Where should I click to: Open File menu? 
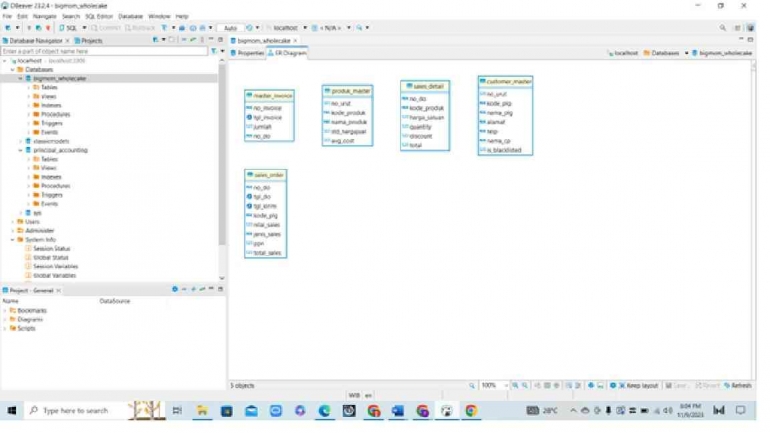click(7, 16)
